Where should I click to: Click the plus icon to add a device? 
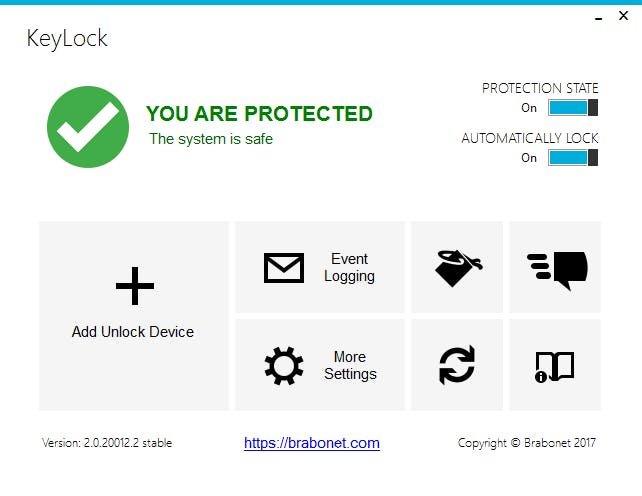tap(135, 287)
